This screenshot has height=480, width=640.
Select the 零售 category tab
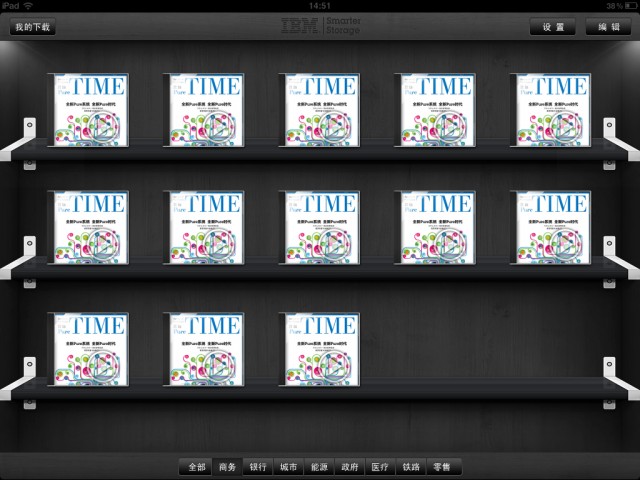click(x=443, y=467)
